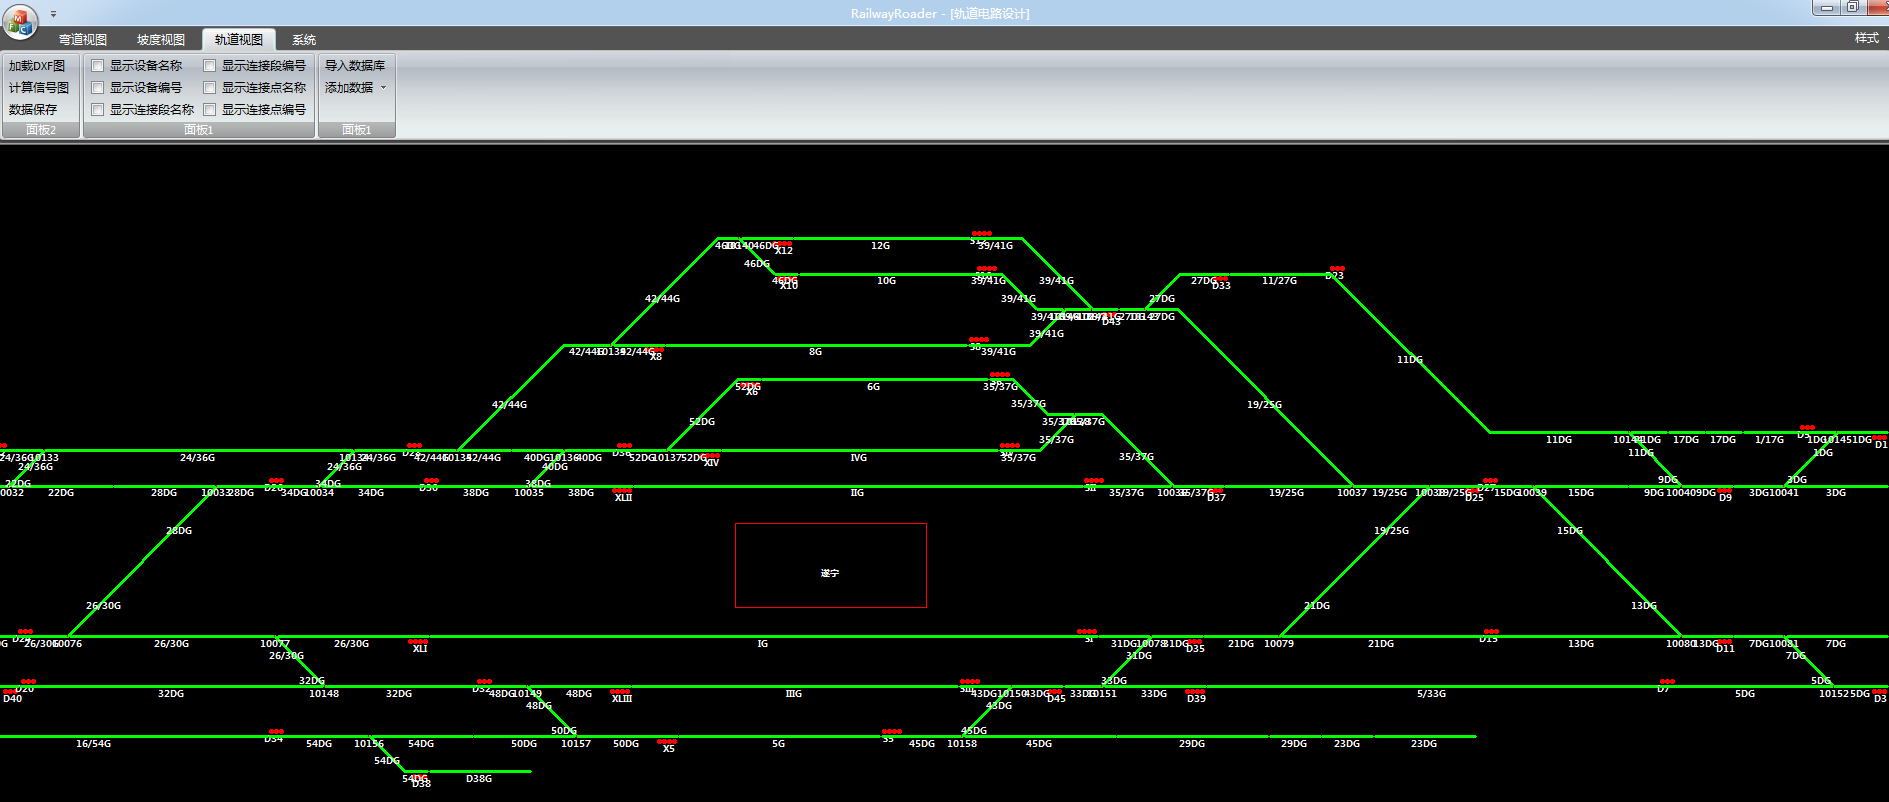Select signal label XLI
This screenshot has height=802, width=1889.
[420, 649]
